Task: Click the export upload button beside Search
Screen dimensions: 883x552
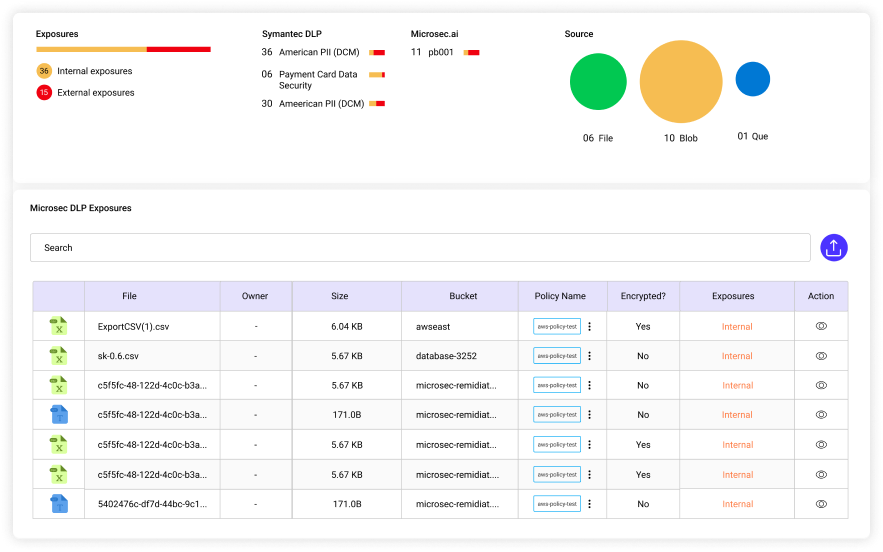Action: 833,248
